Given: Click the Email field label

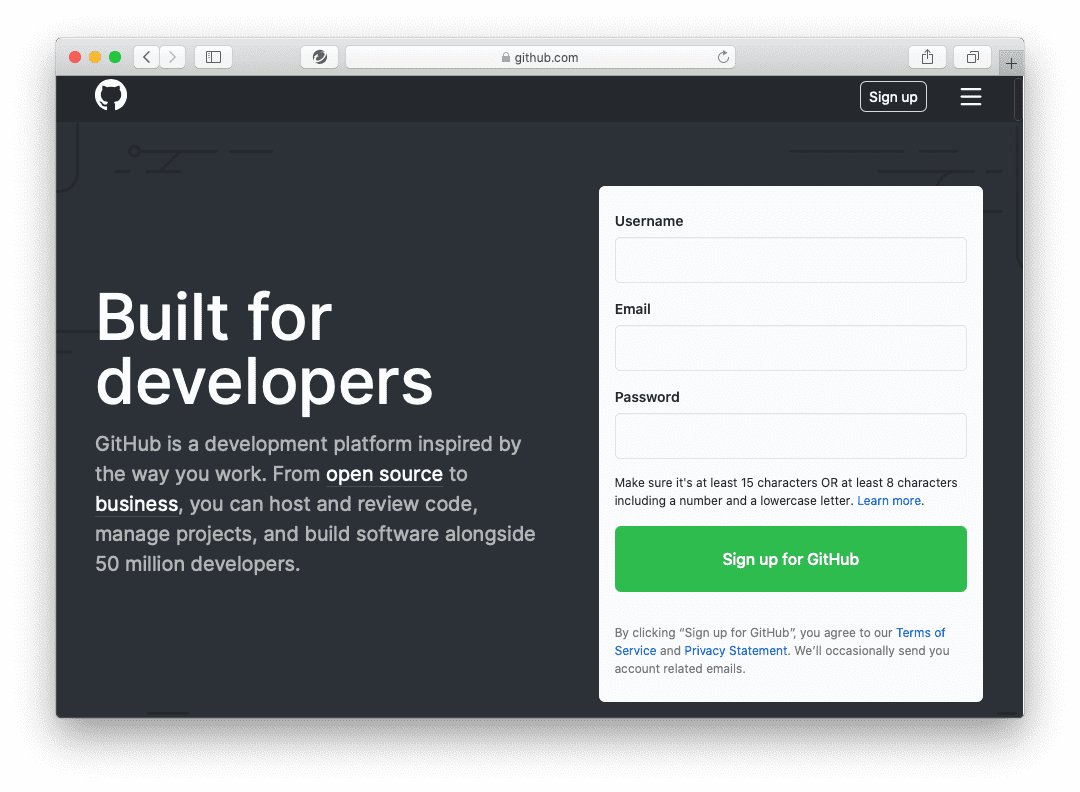Looking at the screenshot, I should 632,309.
